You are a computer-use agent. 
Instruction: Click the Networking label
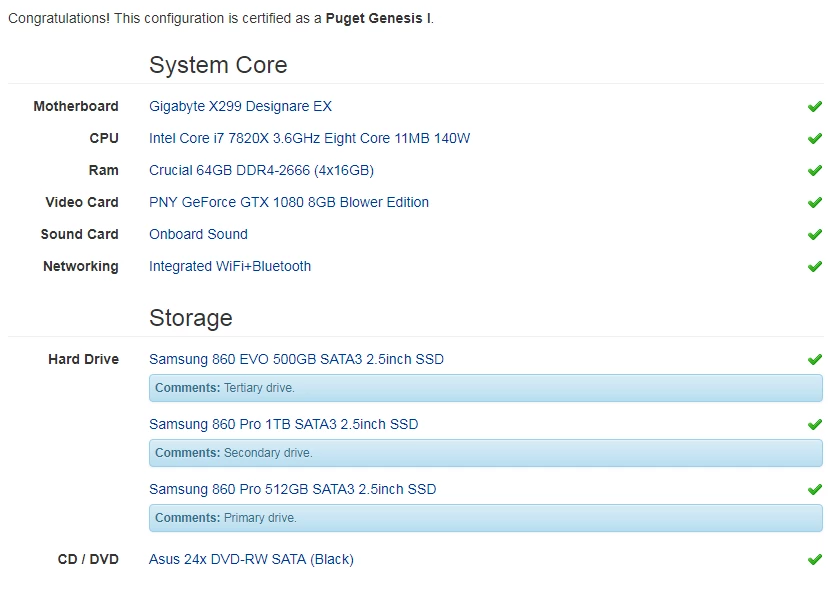click(x=81, y=266)
